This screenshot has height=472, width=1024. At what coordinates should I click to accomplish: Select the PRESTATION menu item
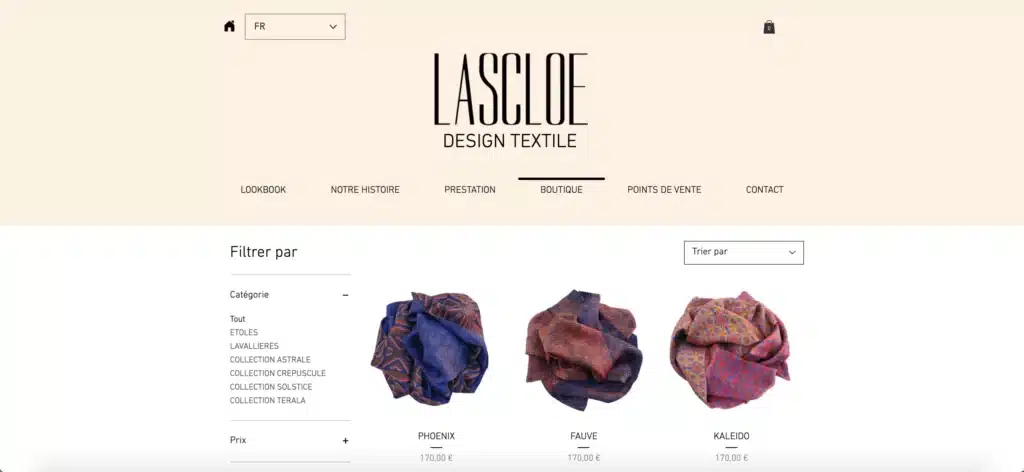click(470, 190)
